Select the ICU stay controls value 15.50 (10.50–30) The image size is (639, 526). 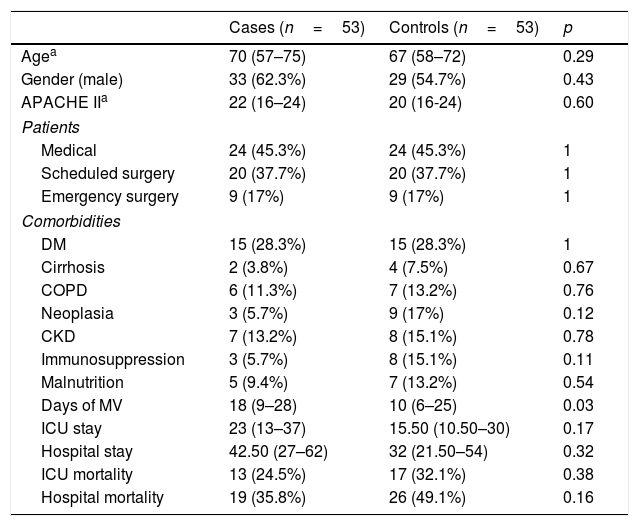pos(449,429)
